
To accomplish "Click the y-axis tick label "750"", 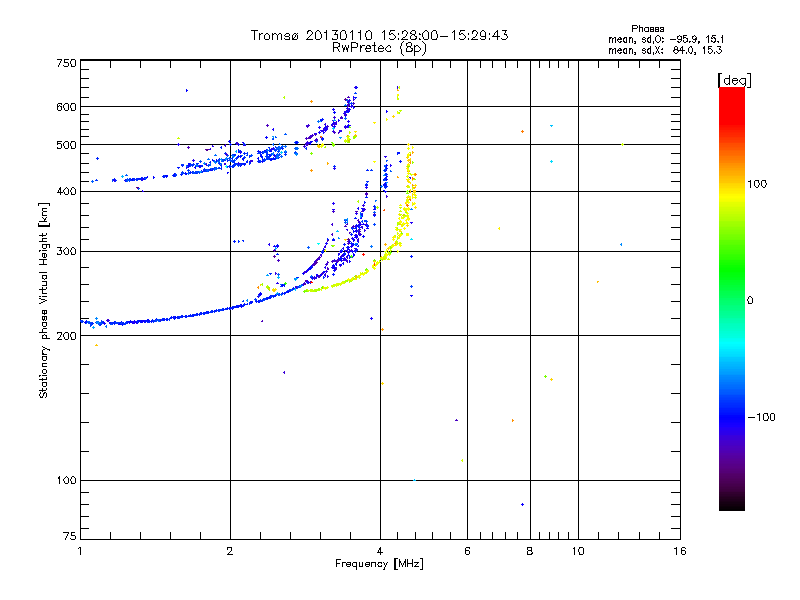I will (66, 63).
